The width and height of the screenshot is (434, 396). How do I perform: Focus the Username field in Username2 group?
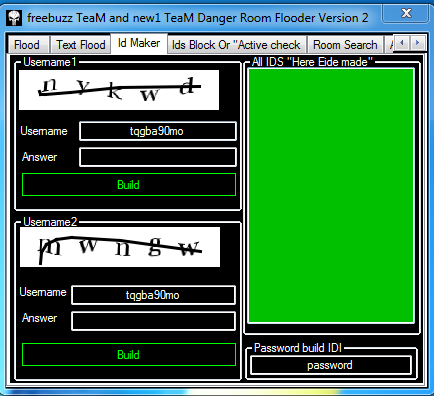pyautogui.click(x=153, y=295)
